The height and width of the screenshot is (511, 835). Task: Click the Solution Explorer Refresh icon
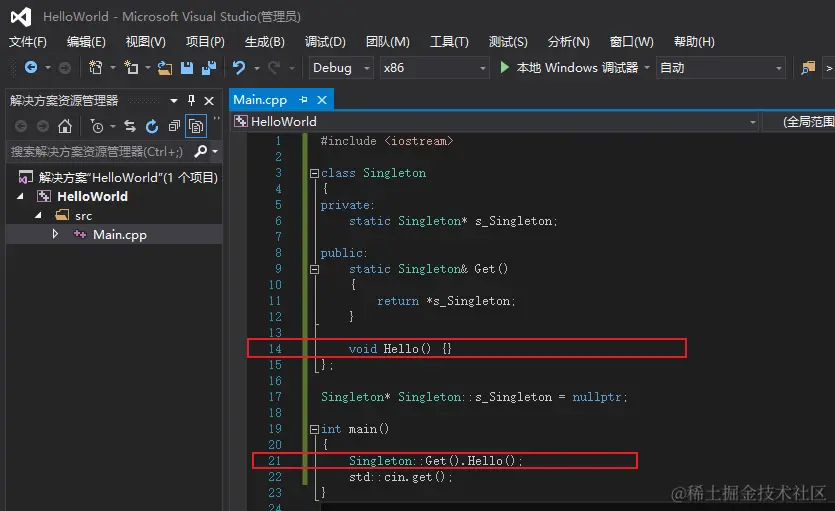click(152, 126)
